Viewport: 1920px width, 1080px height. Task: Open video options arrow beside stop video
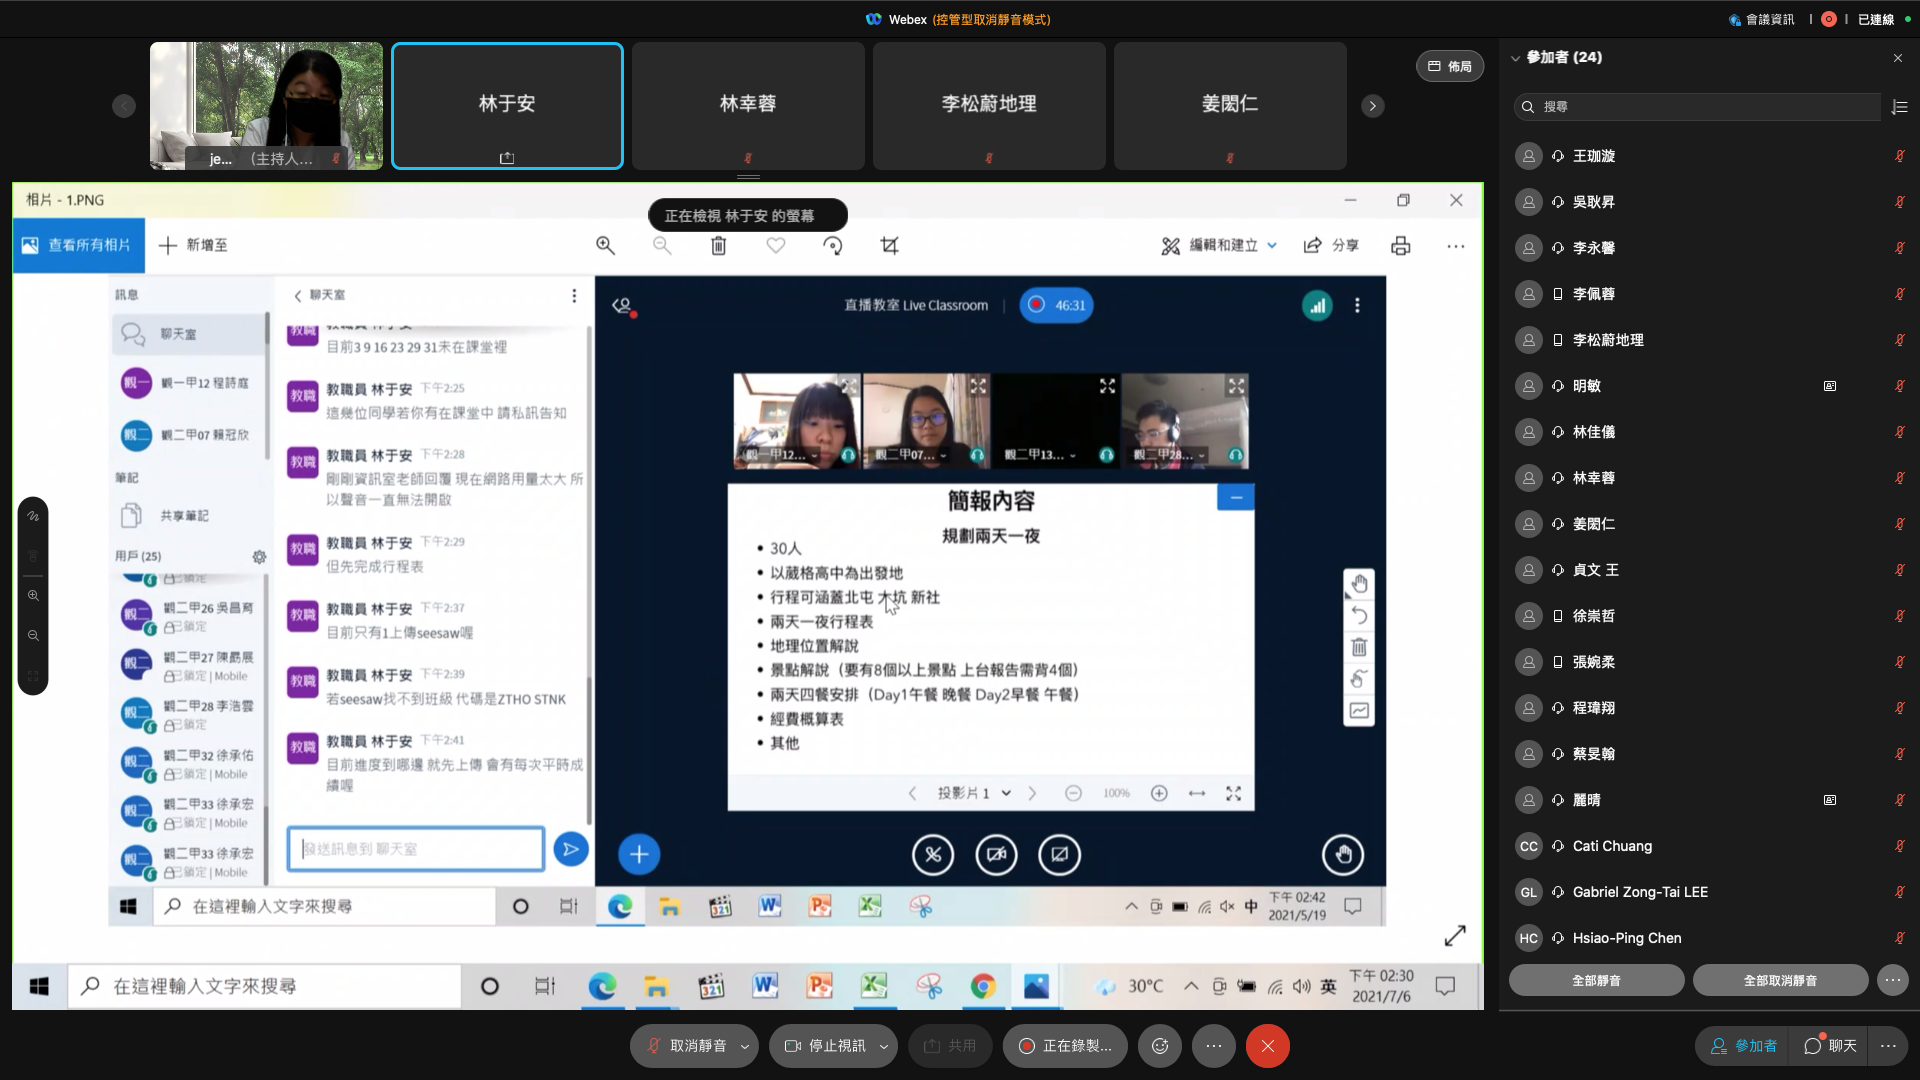pos(884,1046)
